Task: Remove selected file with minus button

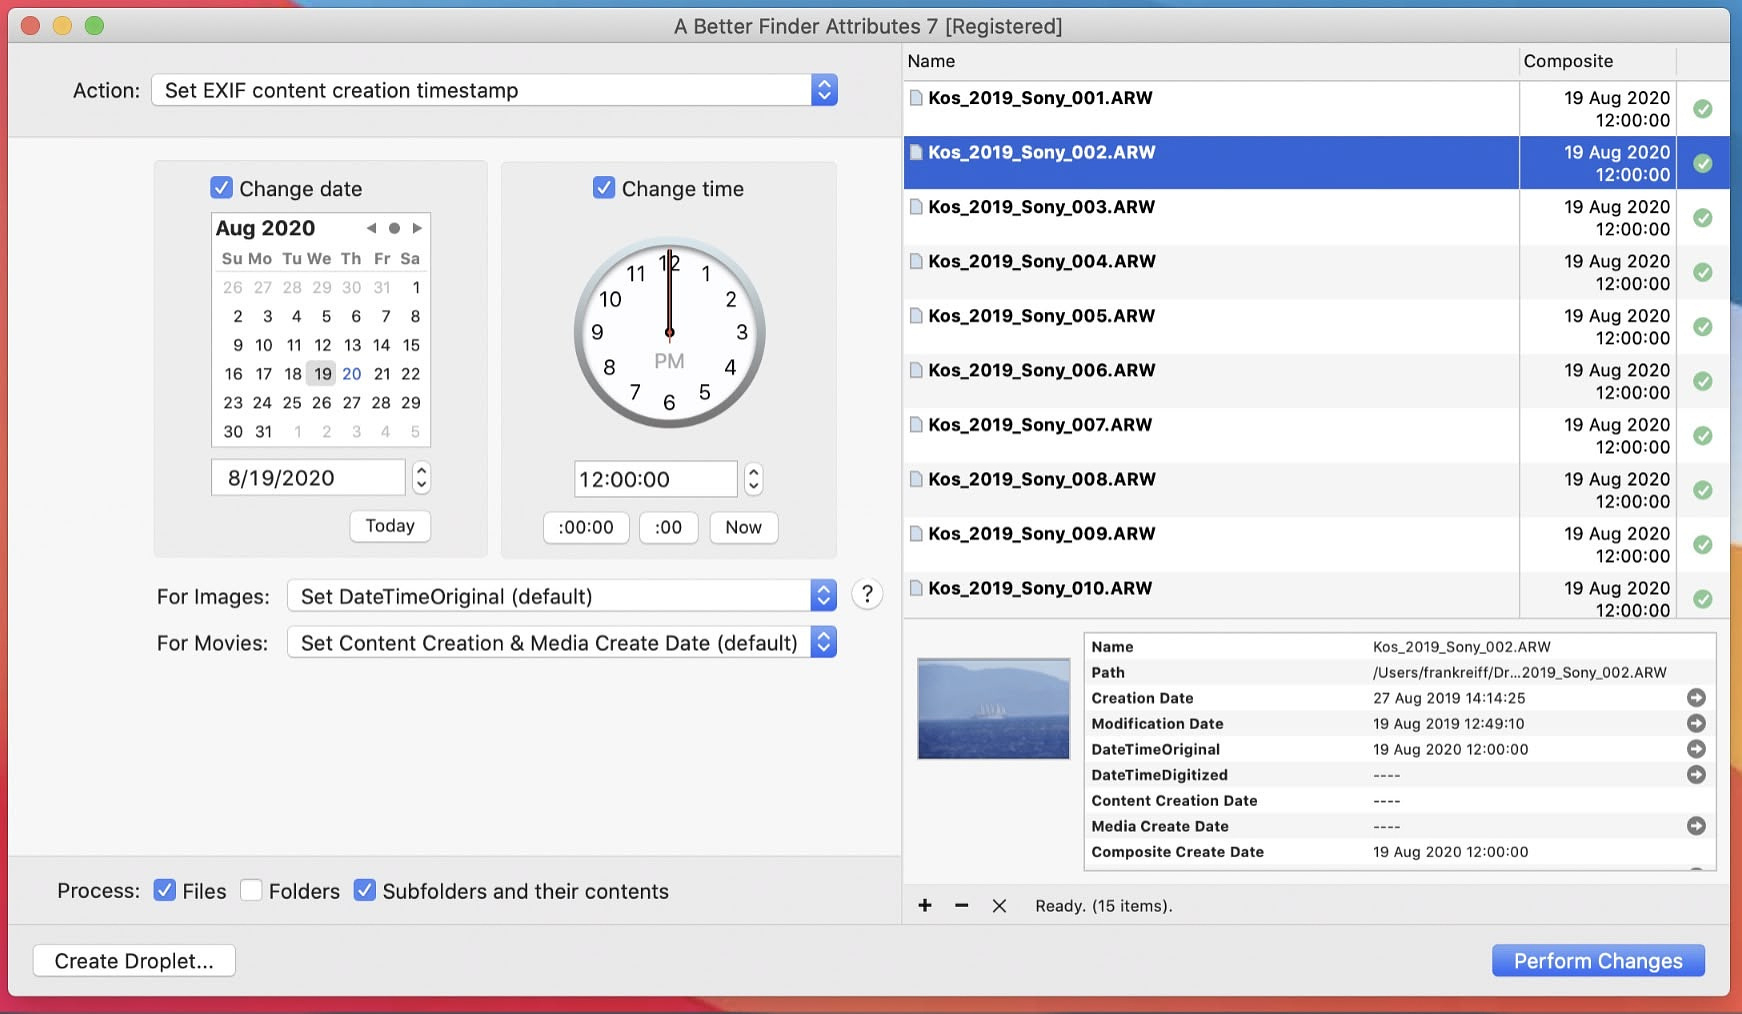Action: [x=961, y=905]
